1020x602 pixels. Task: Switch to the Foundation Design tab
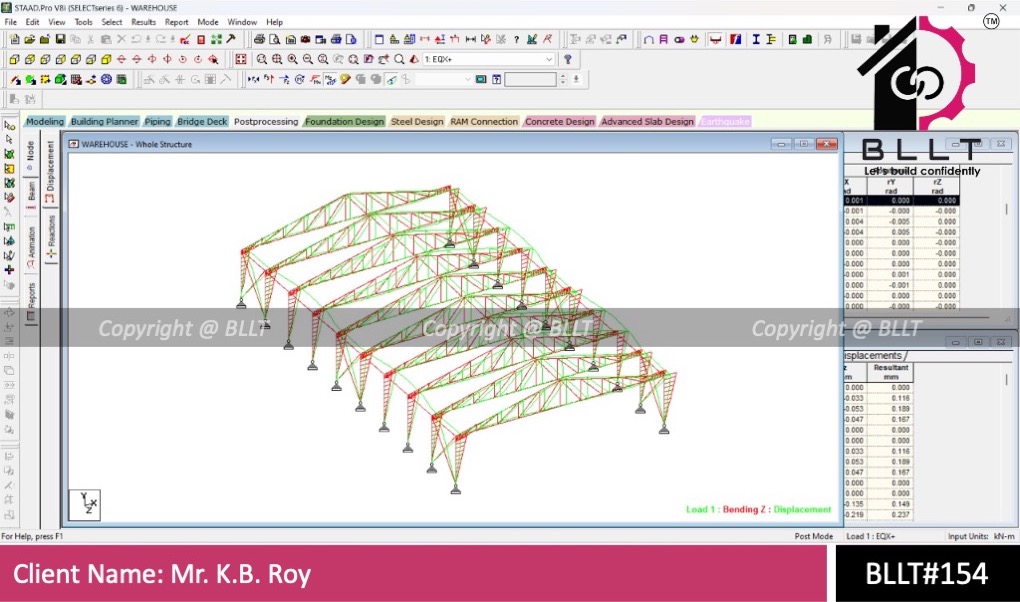344,122
